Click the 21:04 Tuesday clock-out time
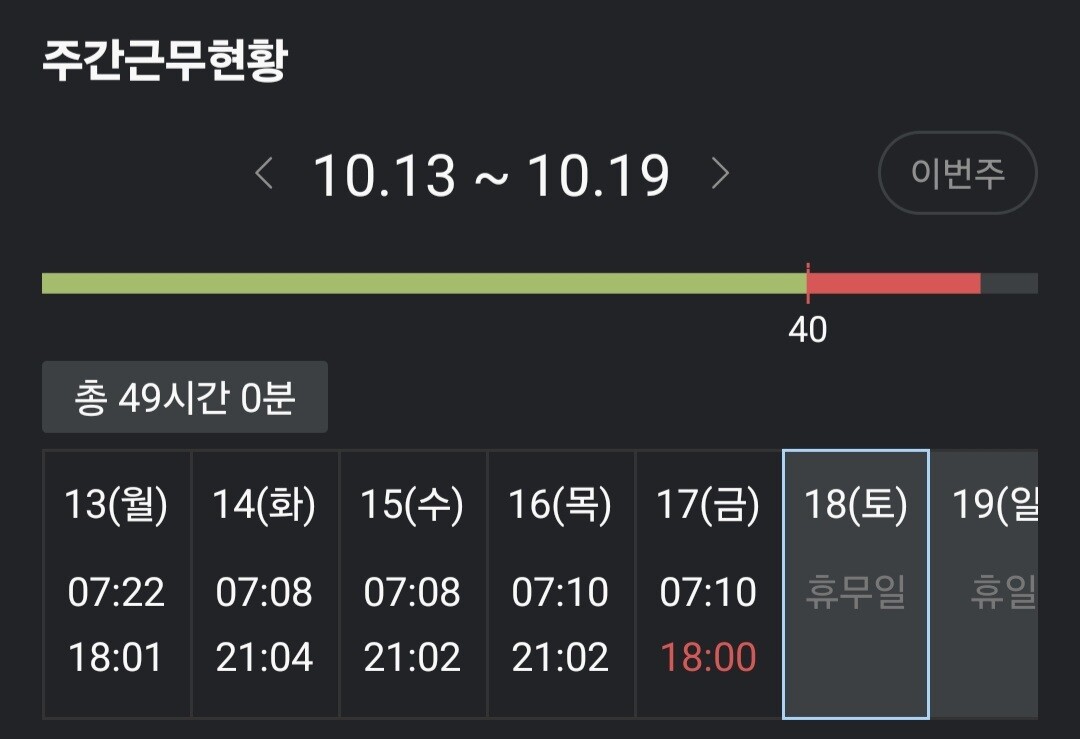Image resolution: width=1080 pixels, height=739 pixels. pyautogui.click(x=264, y=658)
